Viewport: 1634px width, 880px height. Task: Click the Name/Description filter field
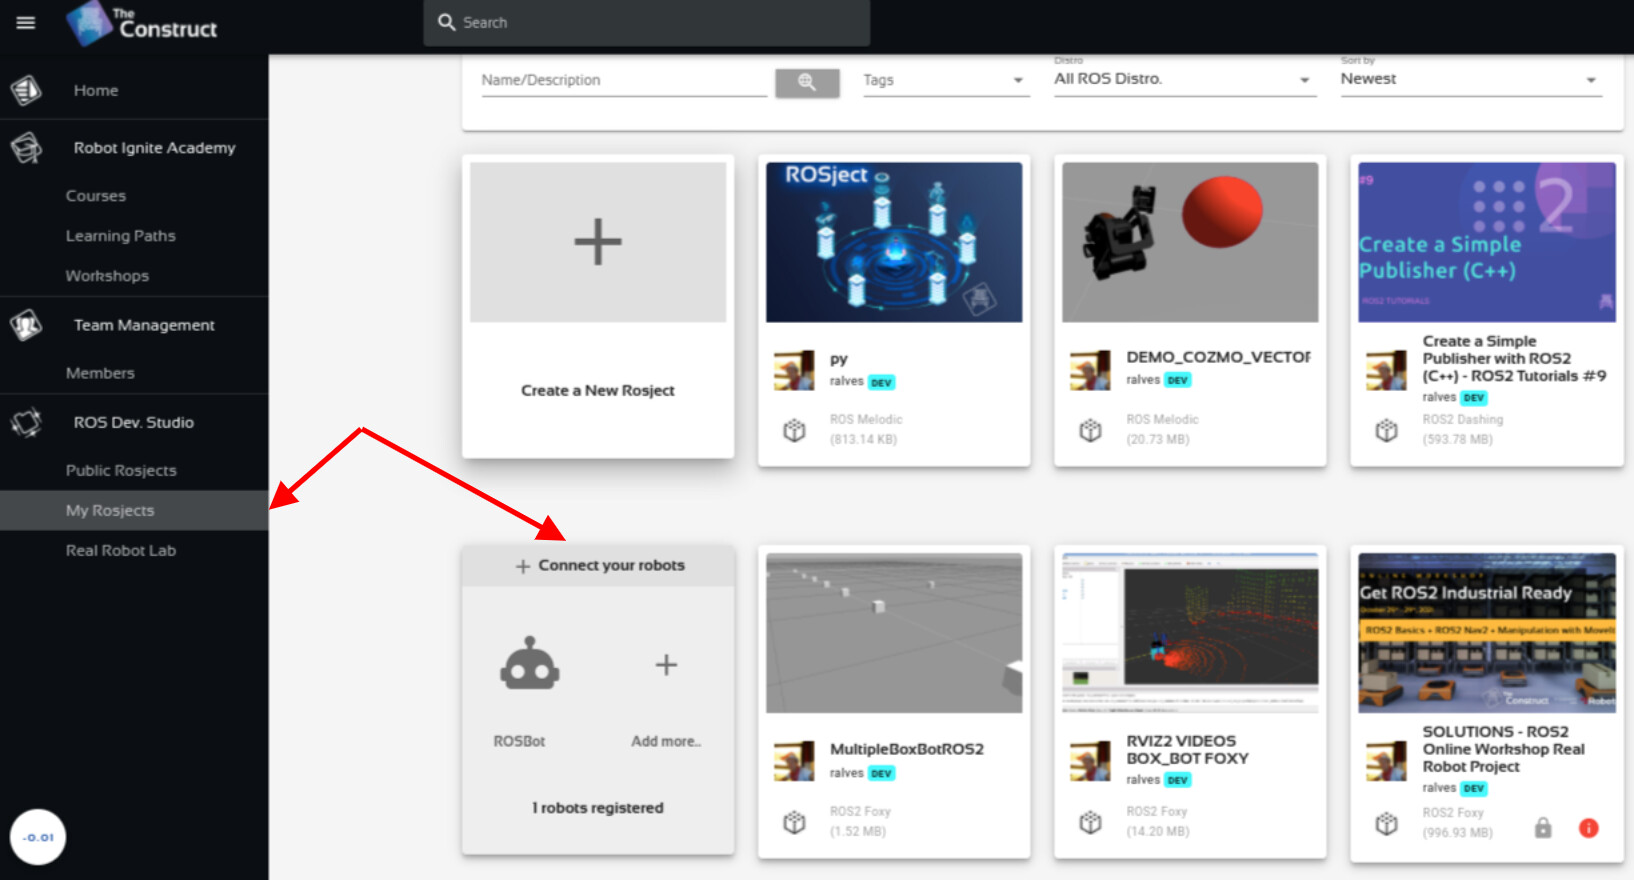624,80
